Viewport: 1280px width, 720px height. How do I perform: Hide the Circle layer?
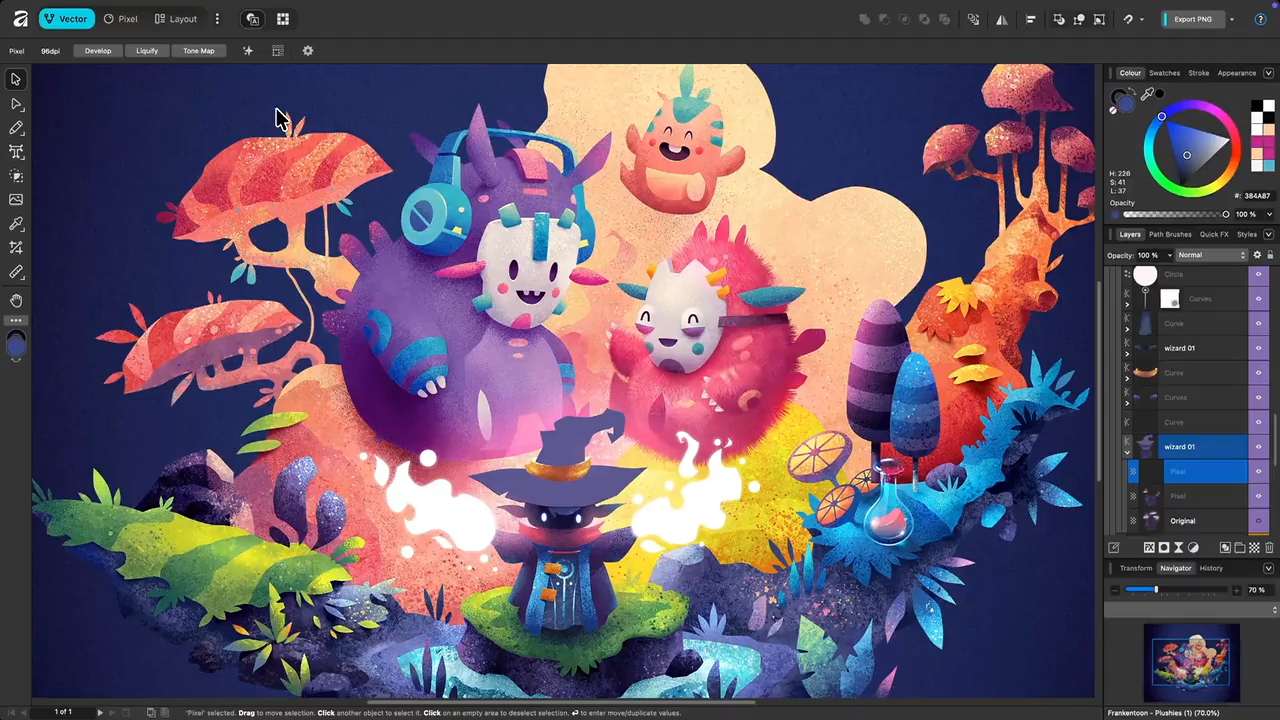coord(1258,274)
